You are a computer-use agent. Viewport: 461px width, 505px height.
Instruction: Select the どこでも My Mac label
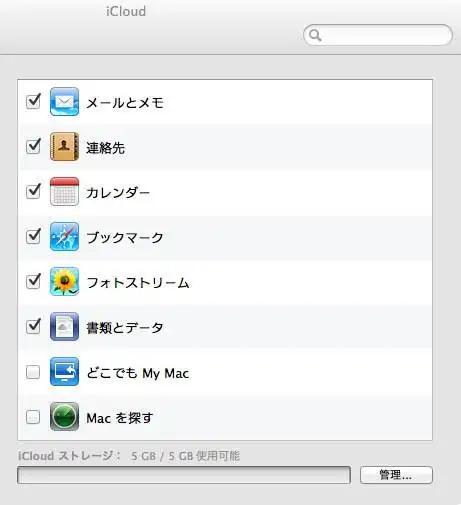138,373
